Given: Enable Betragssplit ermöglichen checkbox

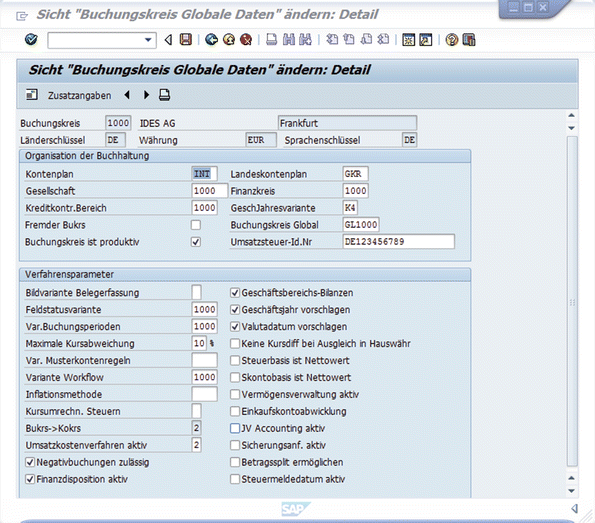Looking at the screenshot, I should click(x=235, y=462).
